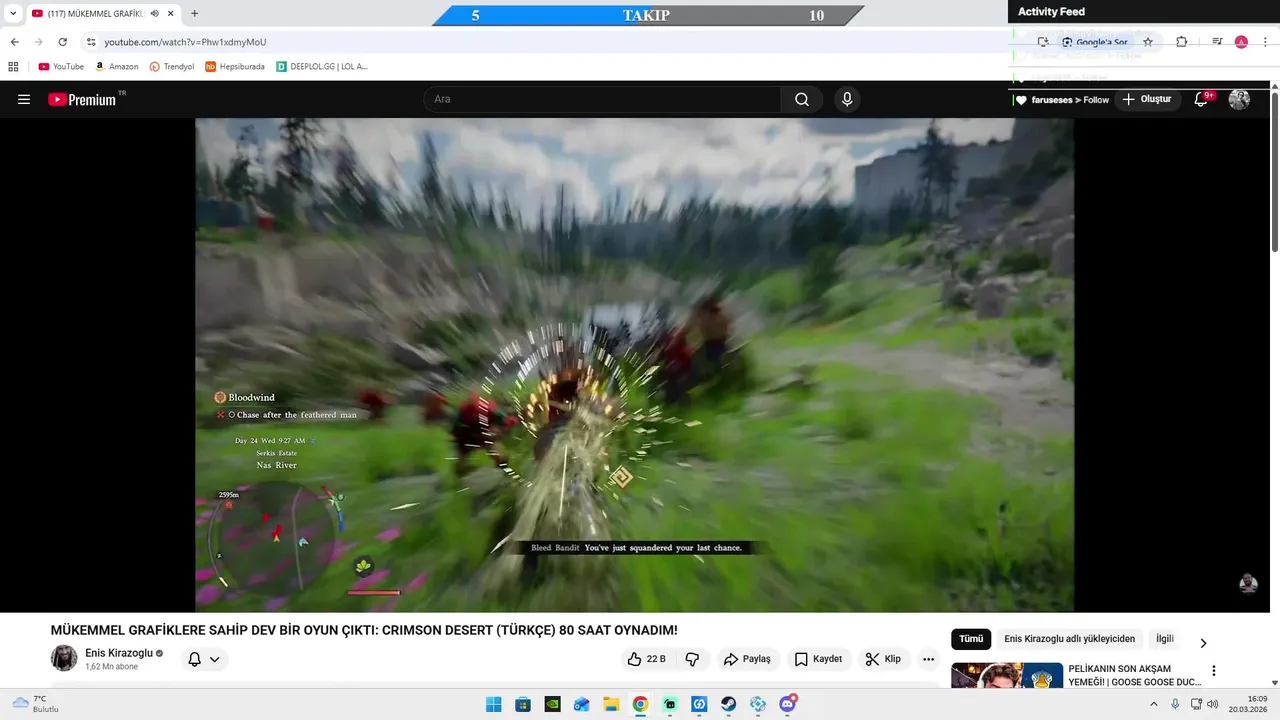The width and height of the screenshot is (1280, 720).
Task: Click Google'a Sor lens button
Action: coord(1095,42)
